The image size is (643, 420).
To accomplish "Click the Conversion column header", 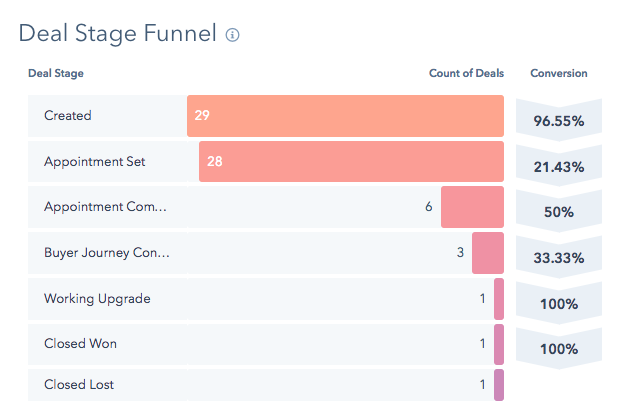I will coord(558,73).
